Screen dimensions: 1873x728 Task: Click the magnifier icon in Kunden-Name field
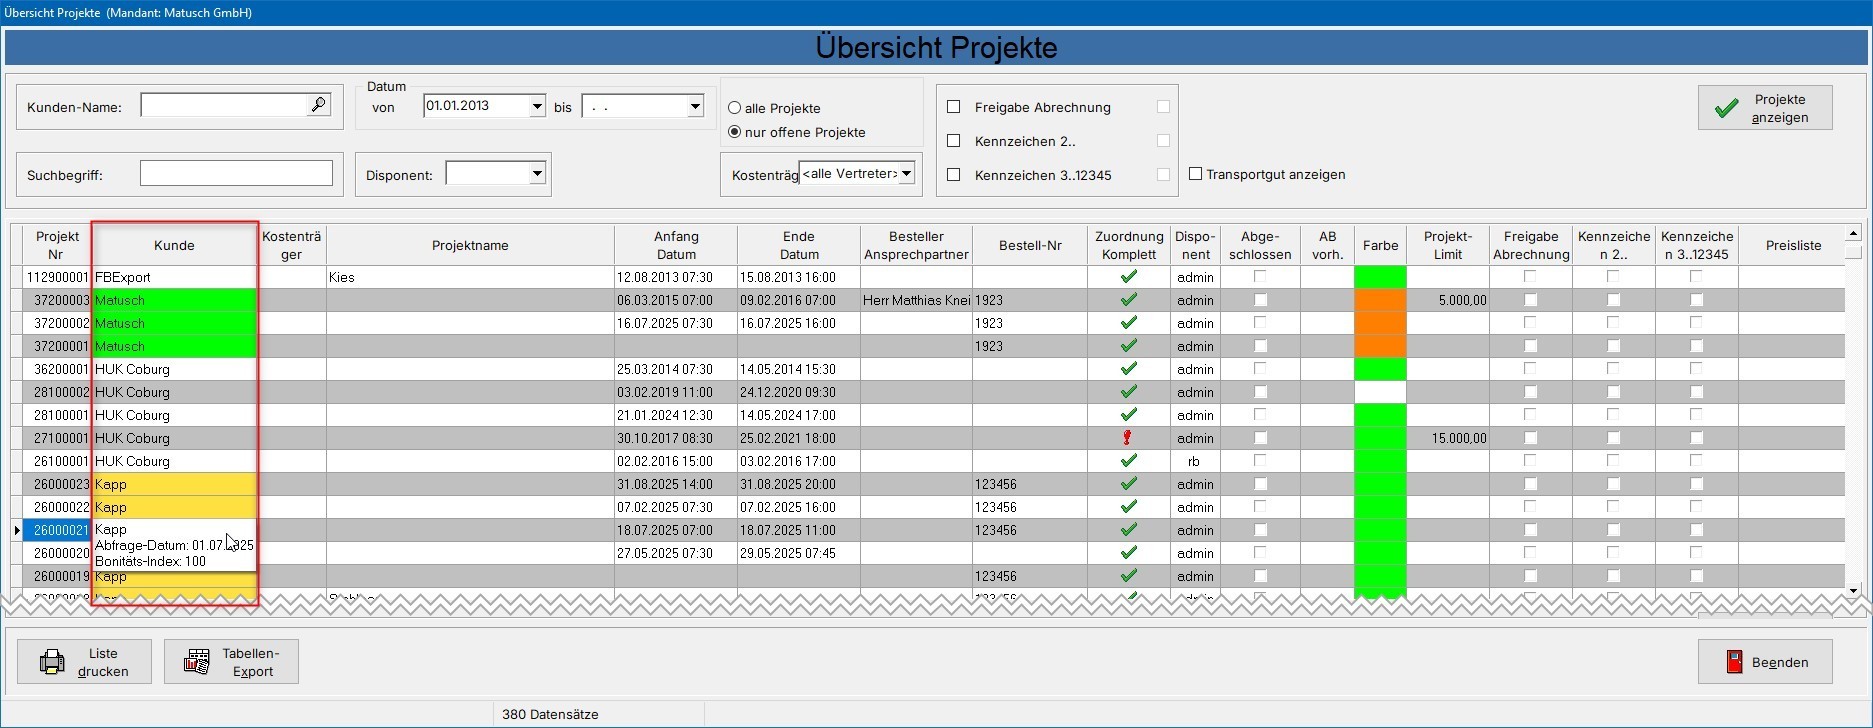click(x=318, y=104)
